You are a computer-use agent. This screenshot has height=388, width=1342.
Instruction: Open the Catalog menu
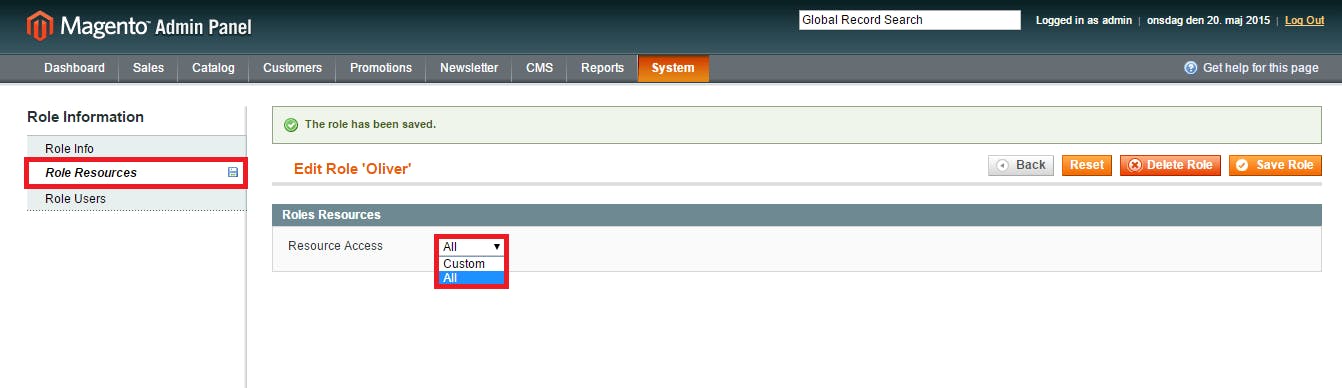click(x=213, y=68)
